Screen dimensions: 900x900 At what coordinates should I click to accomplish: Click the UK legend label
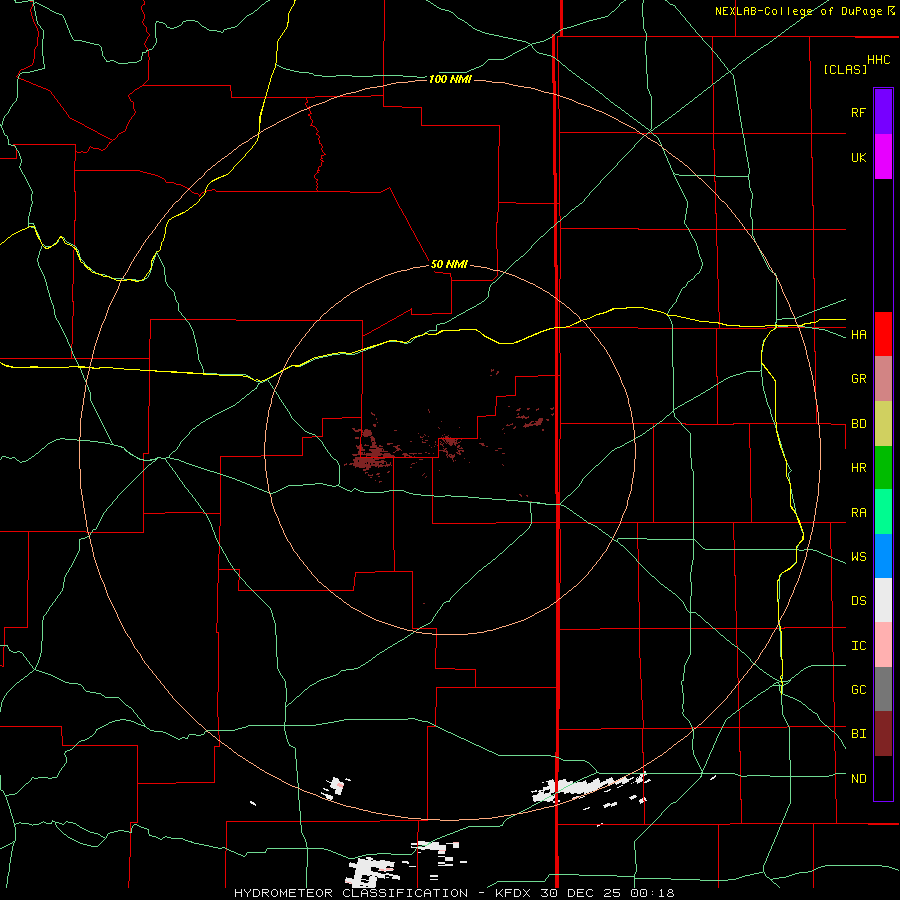[x=858, y=157]
